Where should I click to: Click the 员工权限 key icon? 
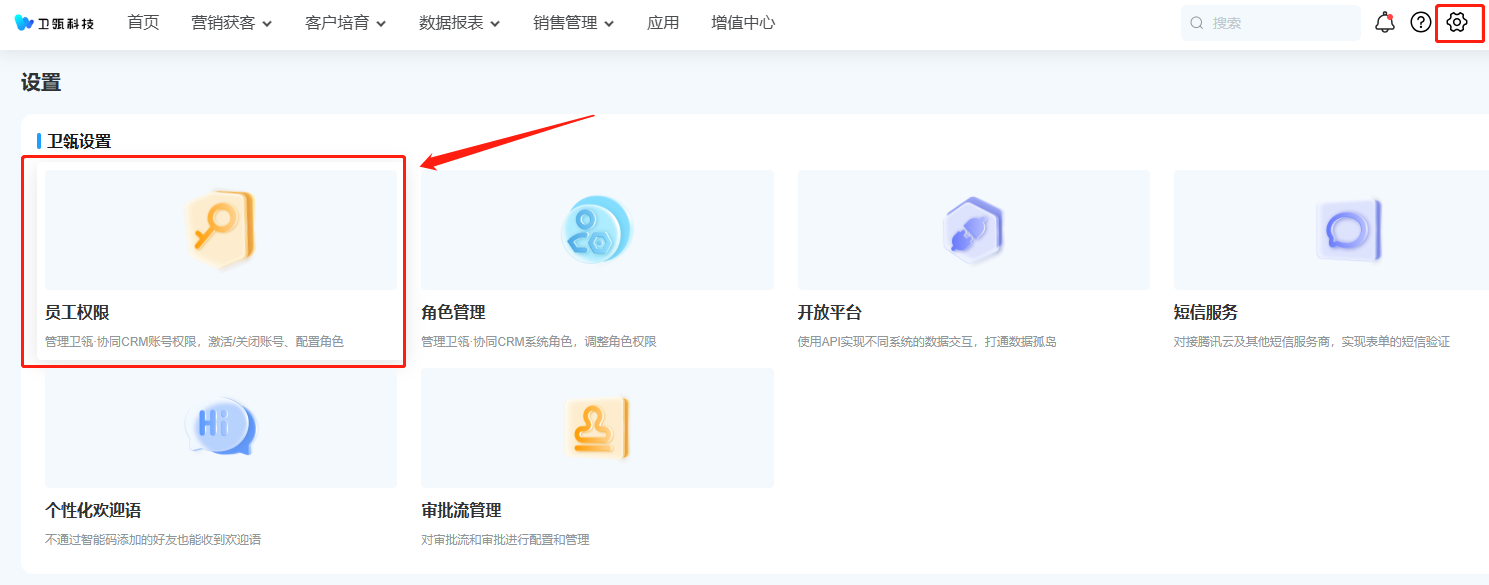tap(221, 229)
